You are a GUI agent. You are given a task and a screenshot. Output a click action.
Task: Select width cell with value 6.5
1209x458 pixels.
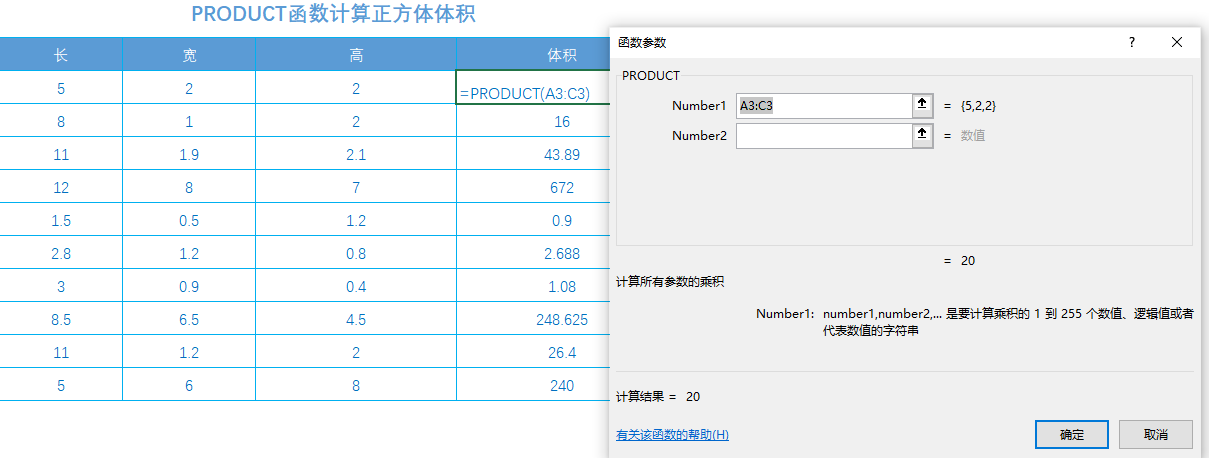[x=189, y=320]
